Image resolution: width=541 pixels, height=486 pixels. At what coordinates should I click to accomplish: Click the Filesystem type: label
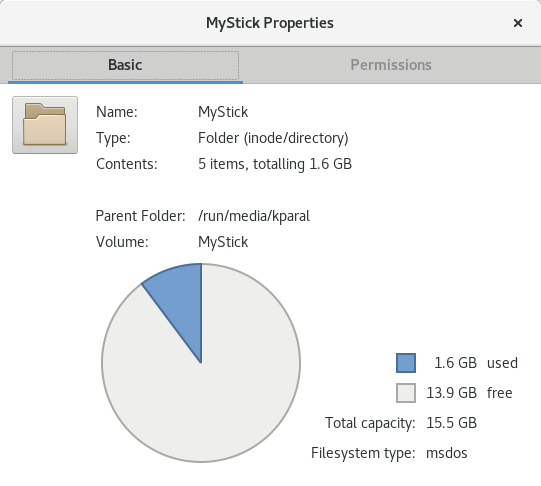coord(363,453)
